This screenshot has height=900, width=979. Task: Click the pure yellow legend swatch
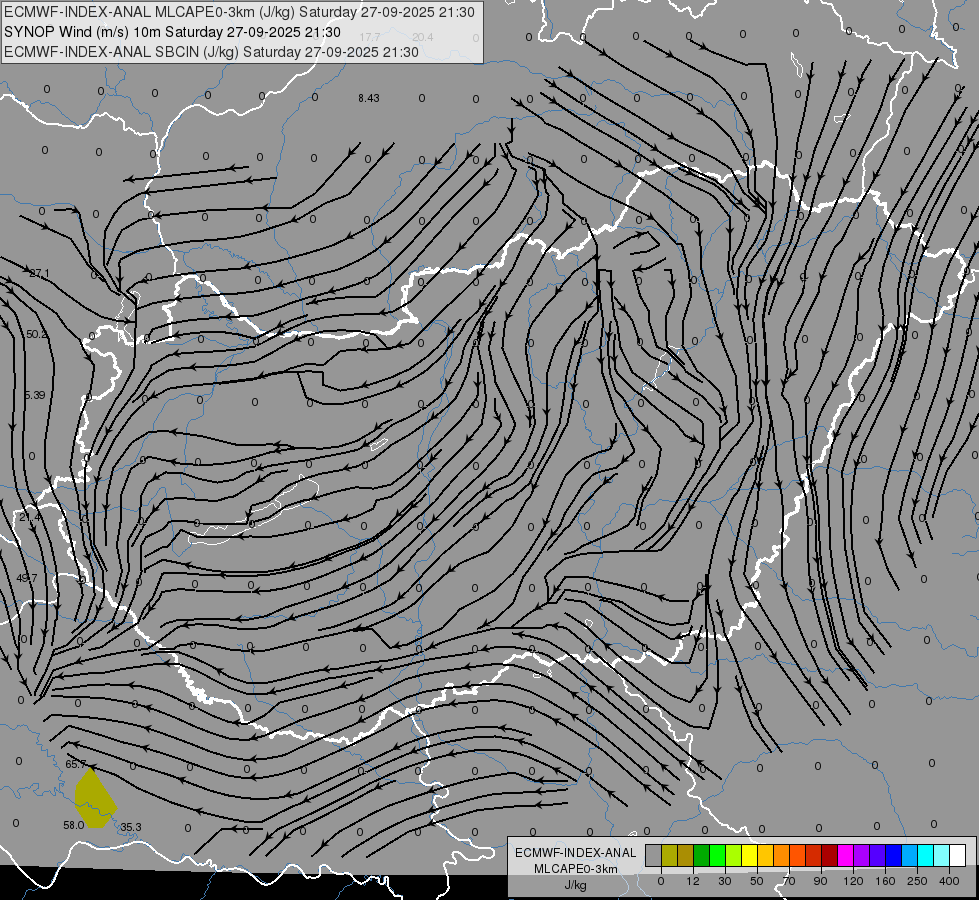(750, 855)
